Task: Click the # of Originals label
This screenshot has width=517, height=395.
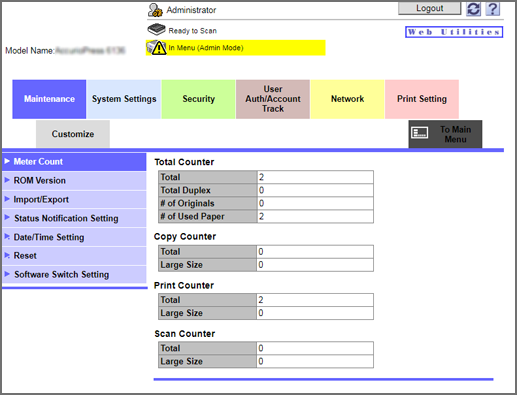Action: [x=187, y=203]
